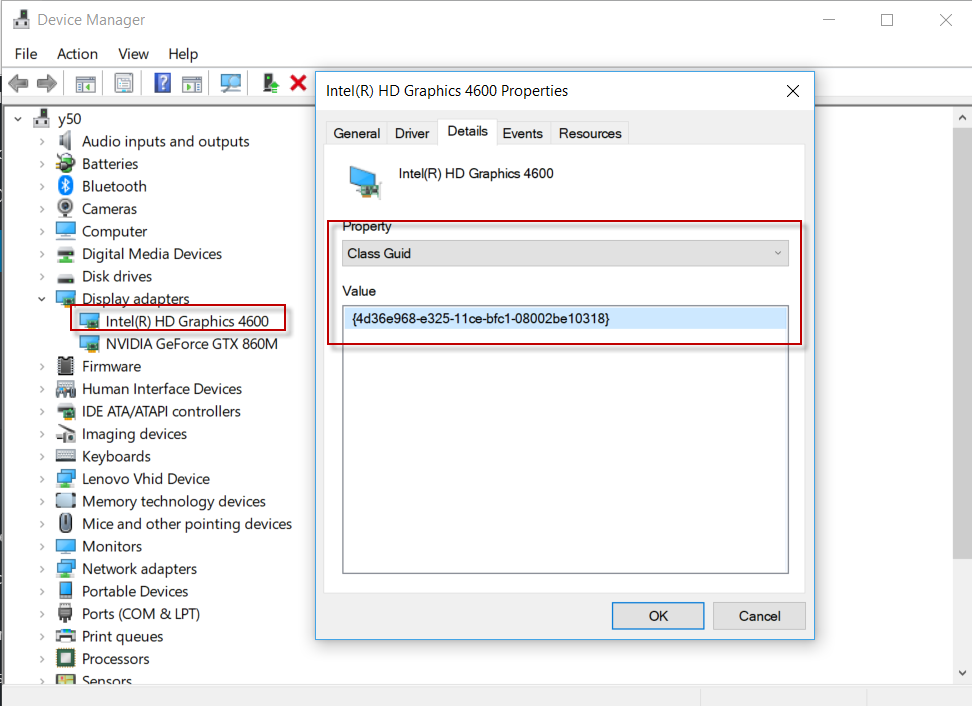Click the Human Interface Devices icon
972x706 pixels.
coord(66,389)
